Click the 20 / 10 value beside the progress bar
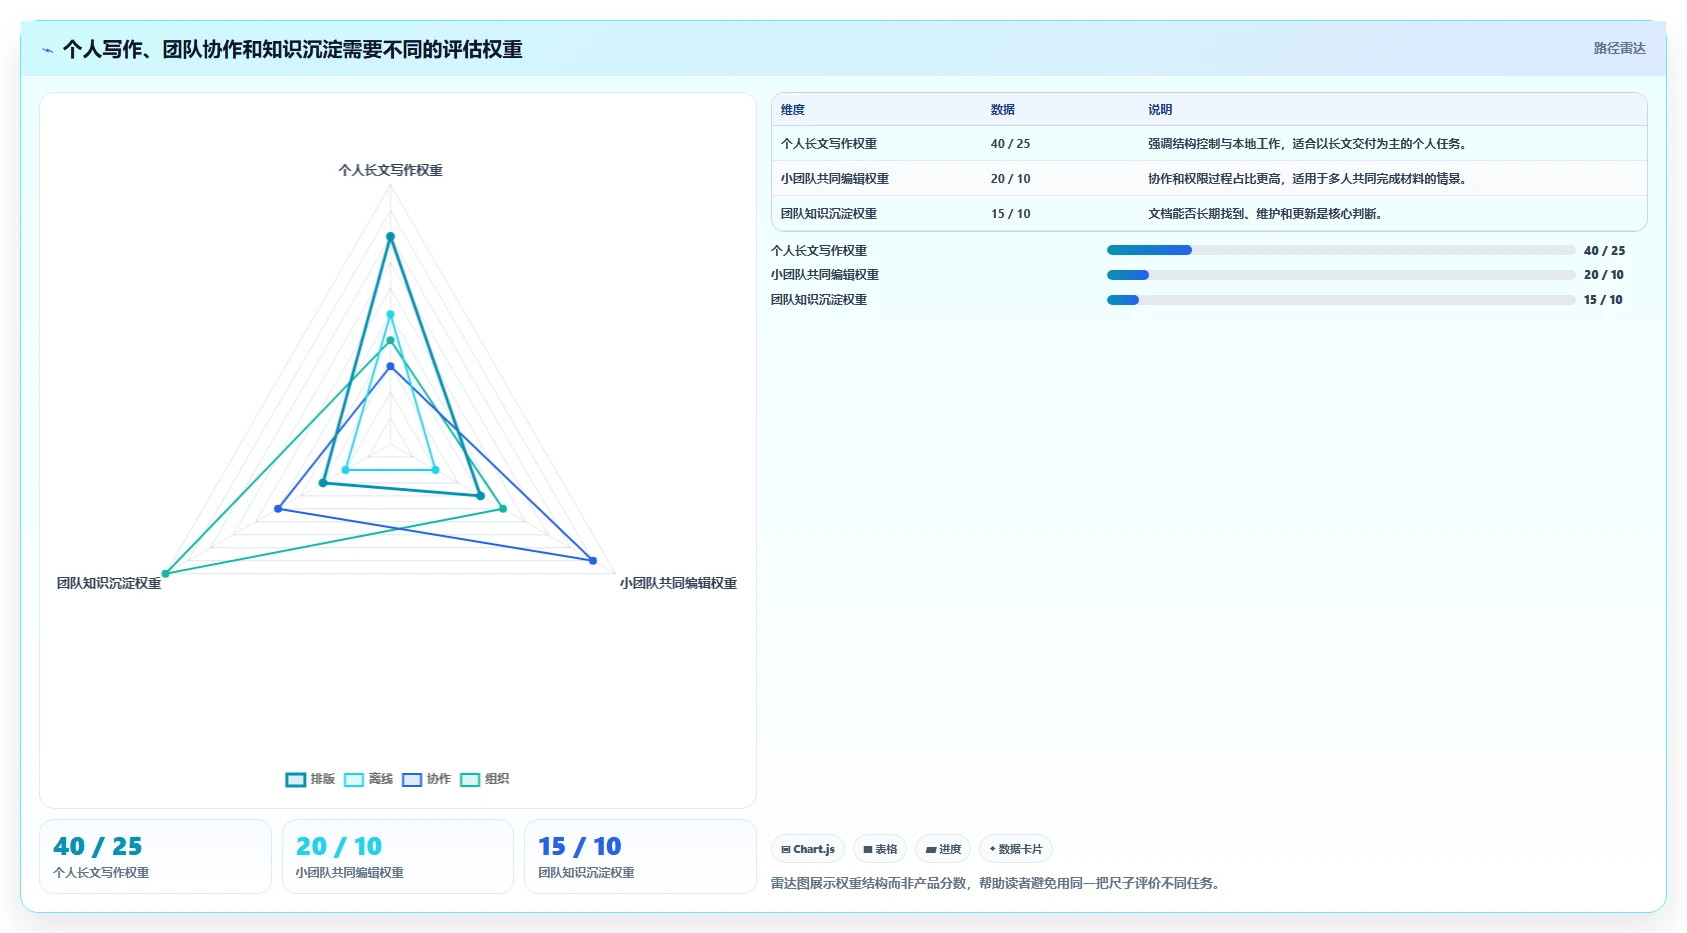The width and height of the screenshot is (1687, 933). (1603, 275)
